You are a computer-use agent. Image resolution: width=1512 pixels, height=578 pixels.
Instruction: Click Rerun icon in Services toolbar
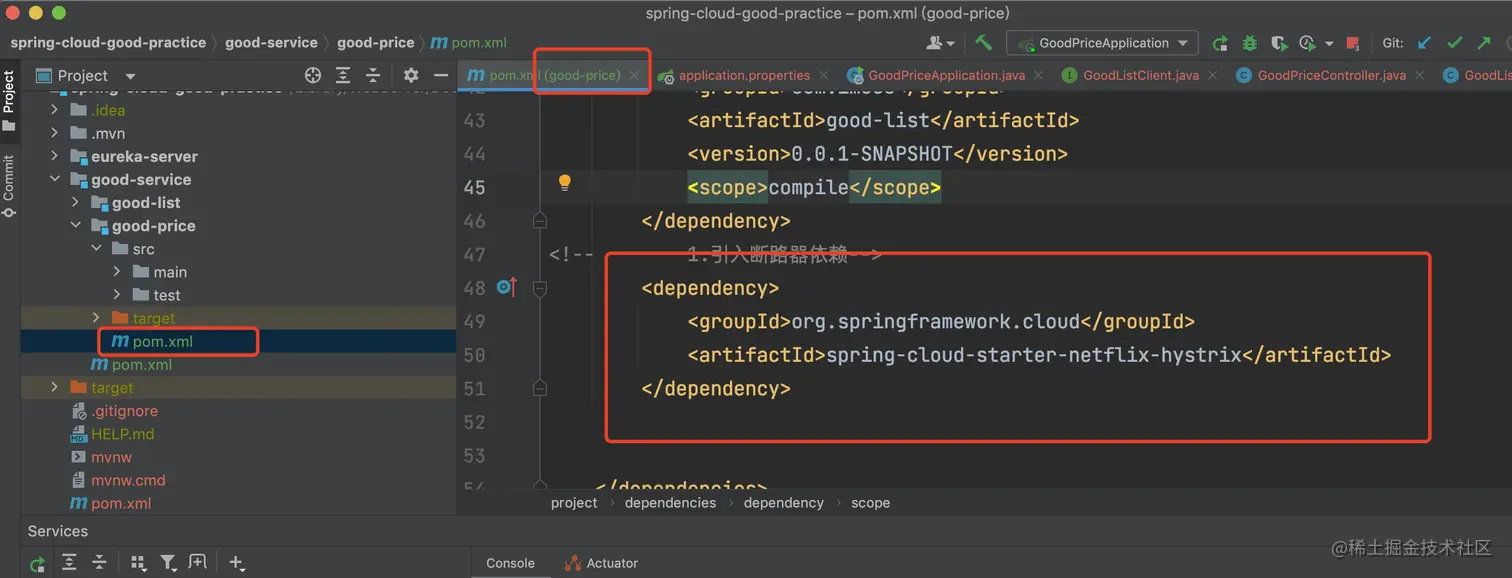coord(37,564)
